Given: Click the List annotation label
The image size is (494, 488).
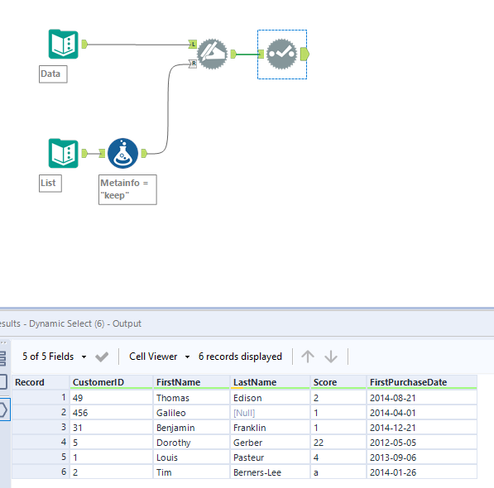Looking at the screenshot, I should click(50, 183).
